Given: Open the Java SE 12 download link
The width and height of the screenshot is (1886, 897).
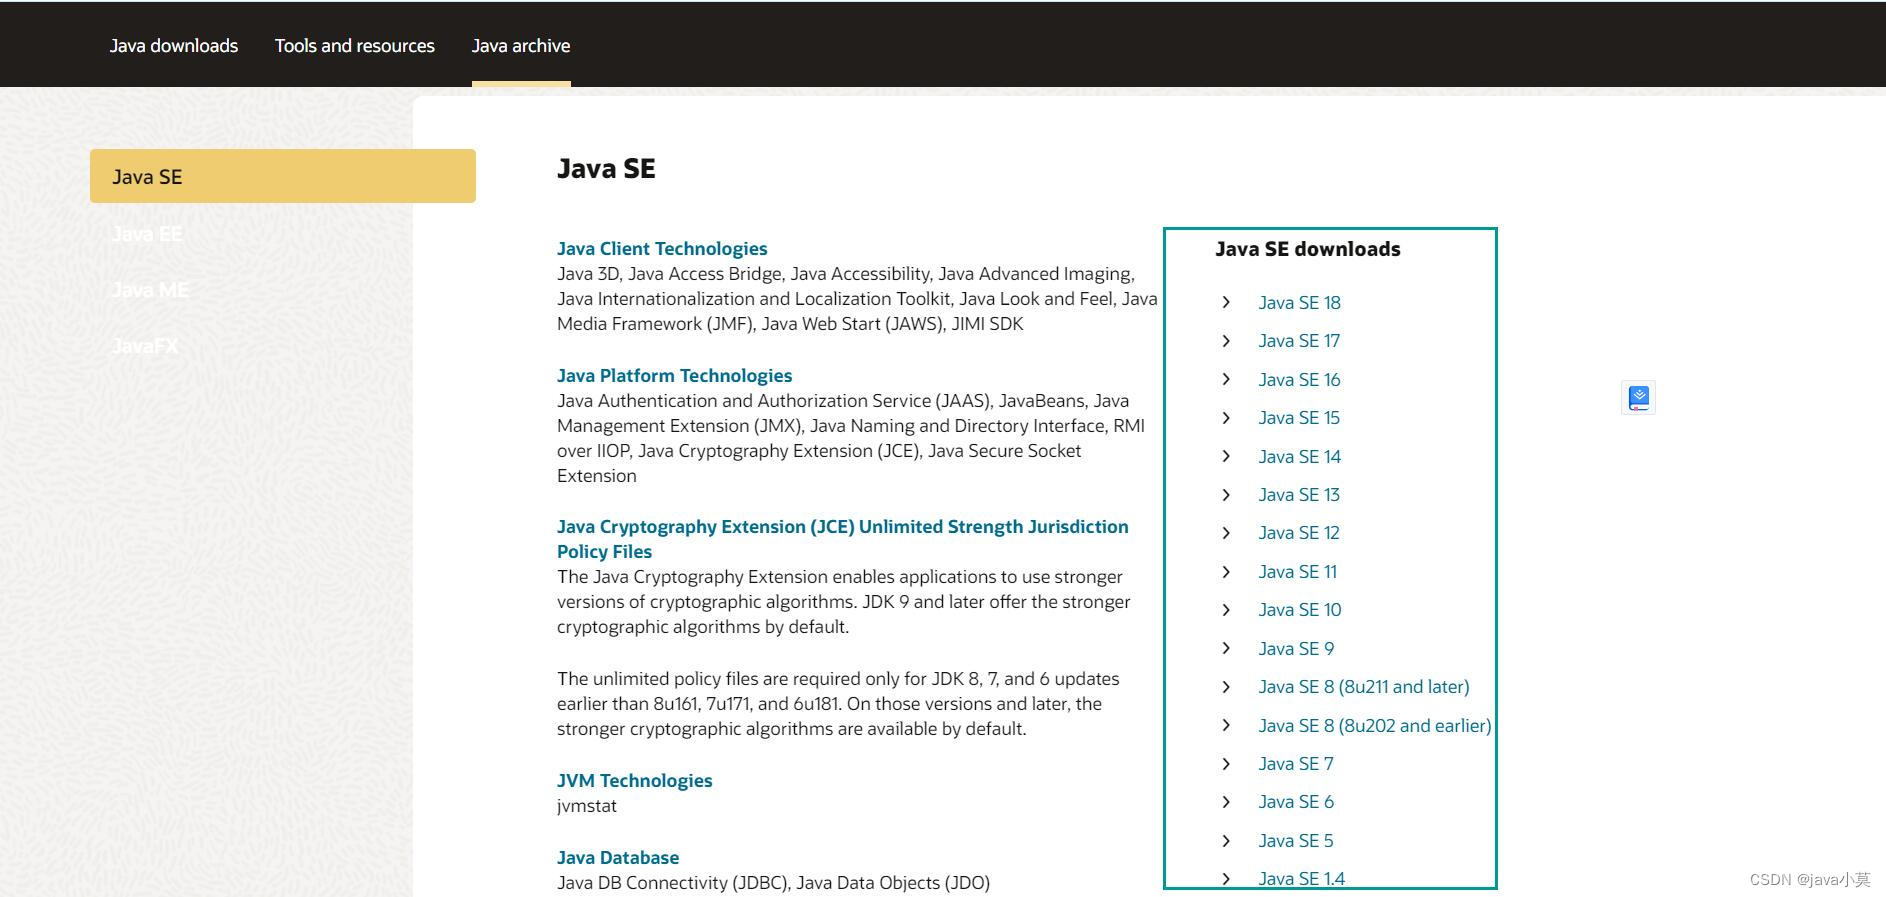Looking at the screenshot, I should (1299, 533).
